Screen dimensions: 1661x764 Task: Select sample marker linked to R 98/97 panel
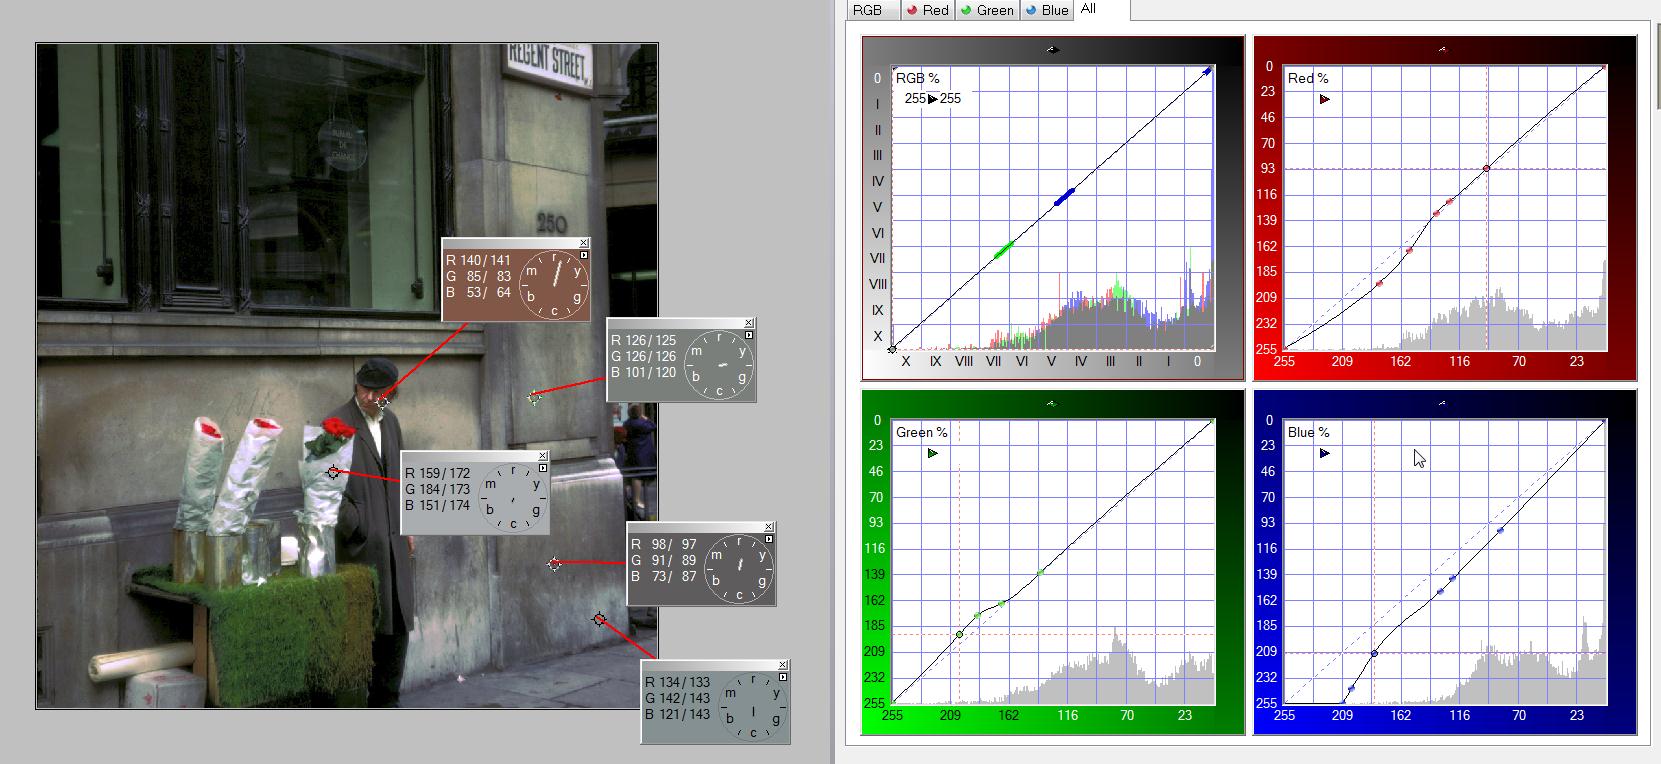coord(555,564)
